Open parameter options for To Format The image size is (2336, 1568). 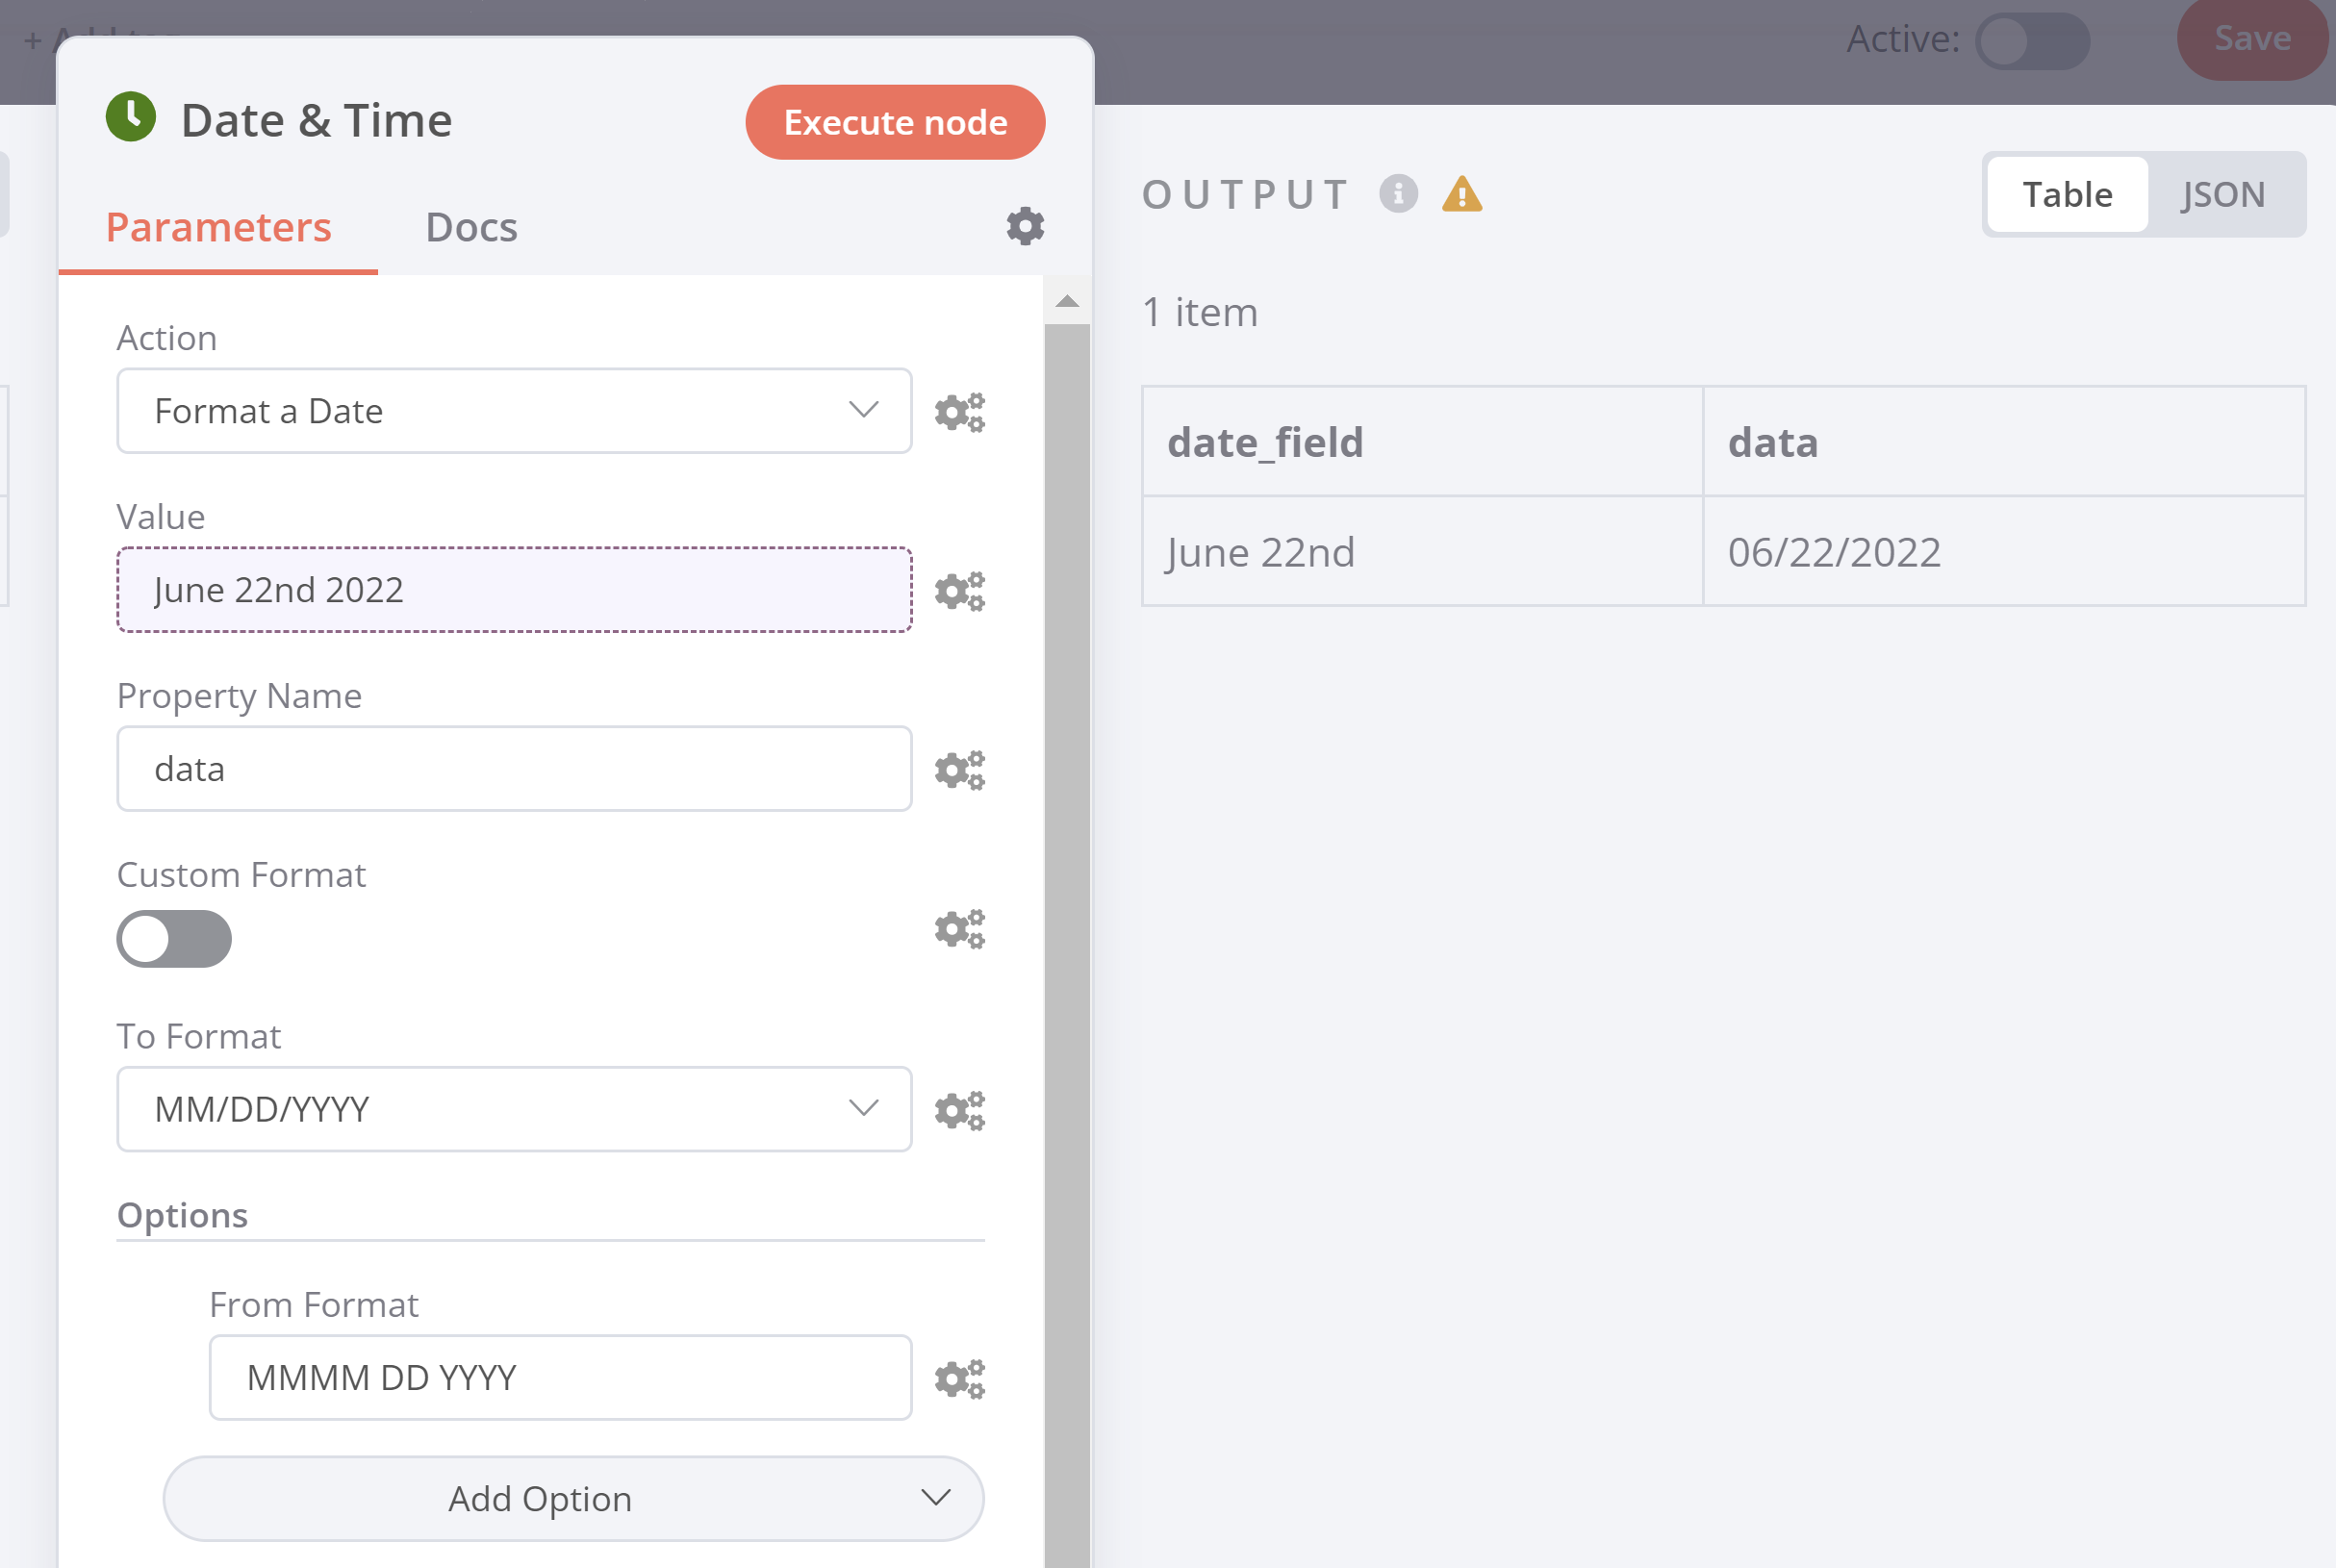pyautogui.click(x=959, y=1110)
